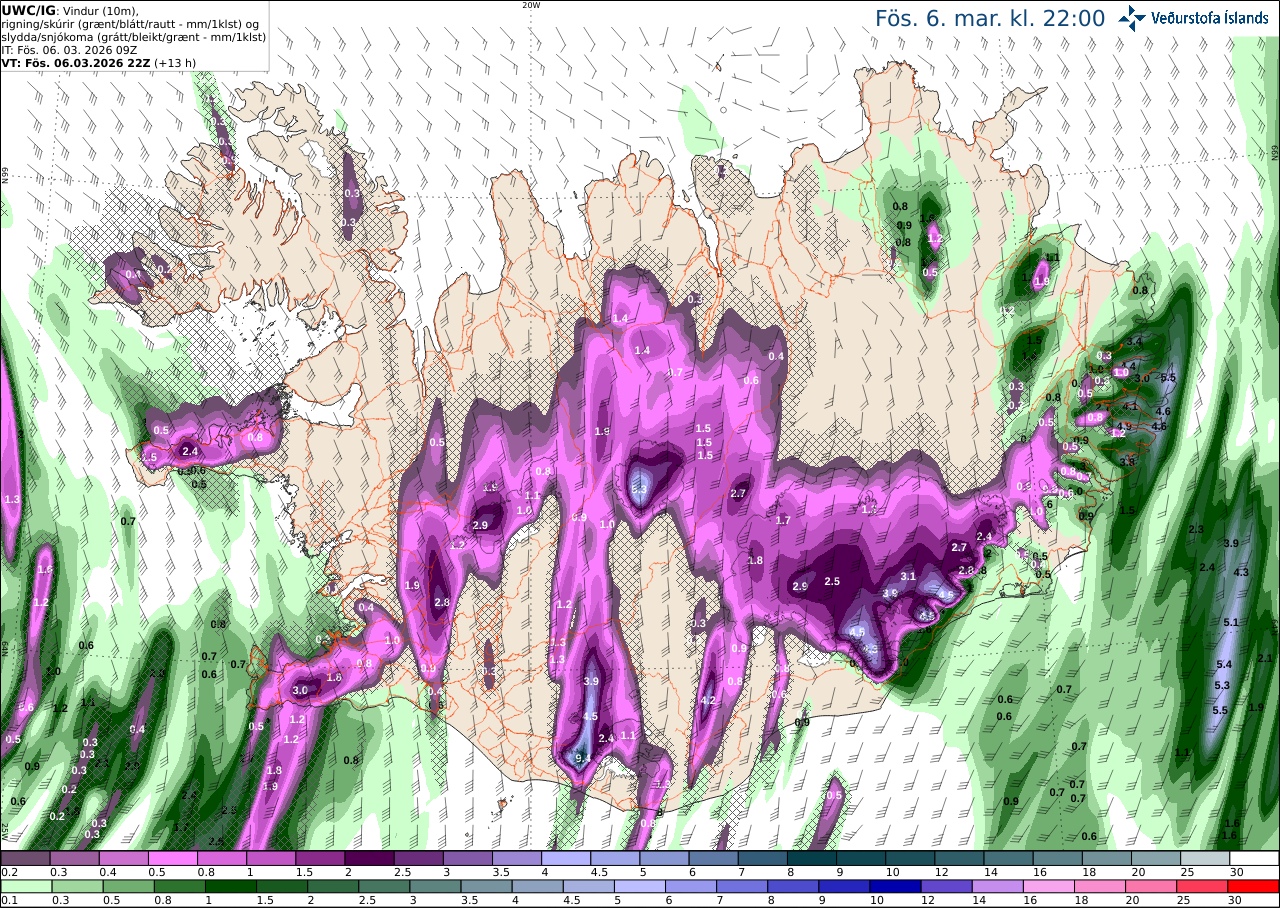
Task: Click the 20W longitude label at the top edge
Action: (532, 5)
